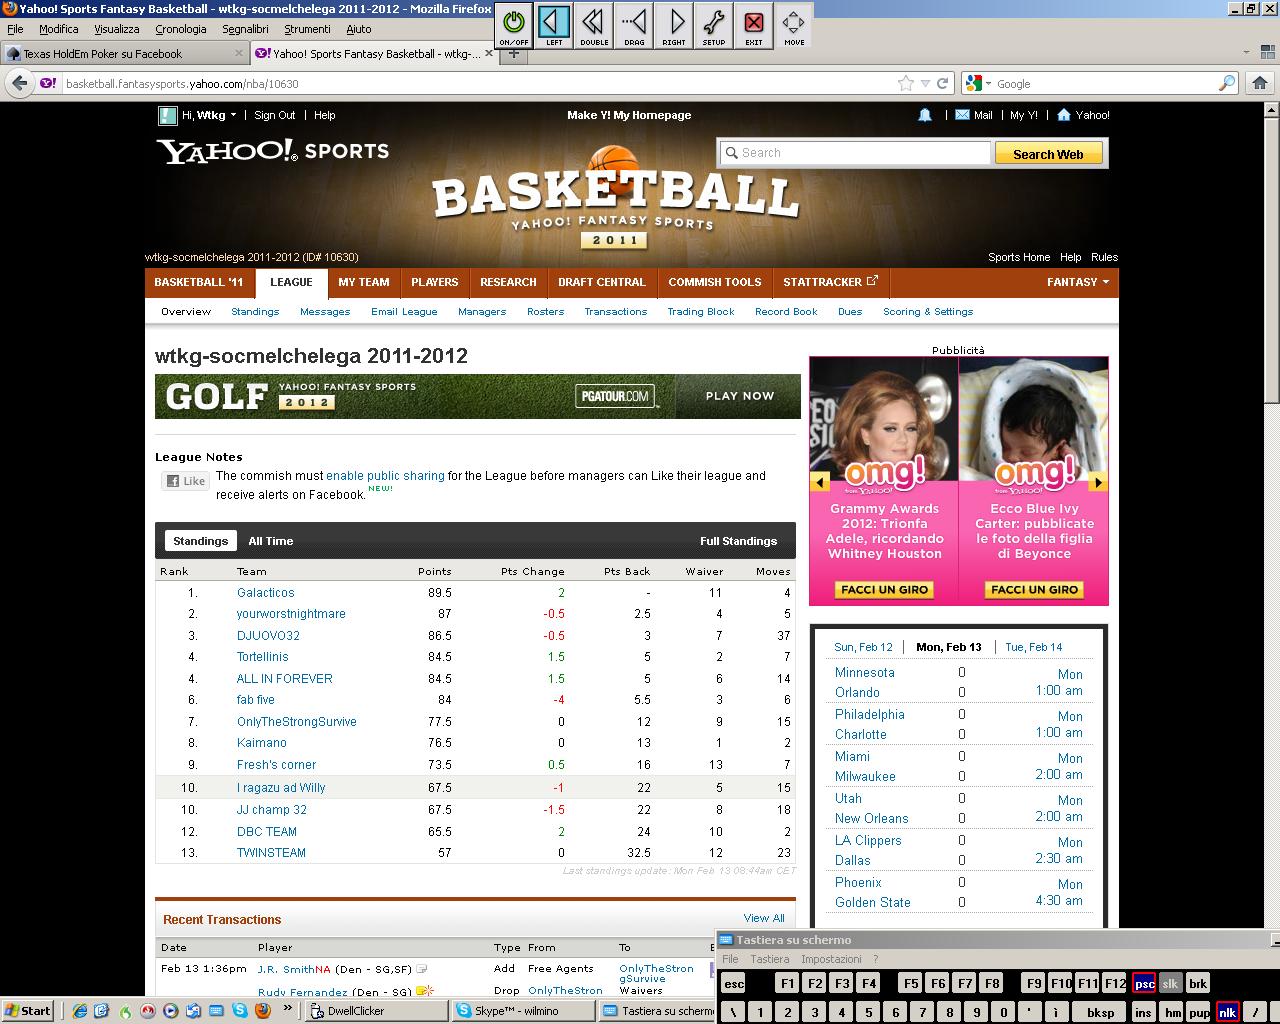Open the Full Standings link

[x=738, y=541]
